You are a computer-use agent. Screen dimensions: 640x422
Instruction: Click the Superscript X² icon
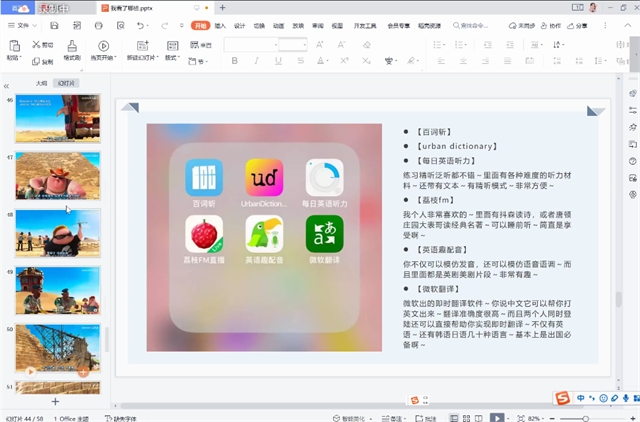(x=344, y=61)
